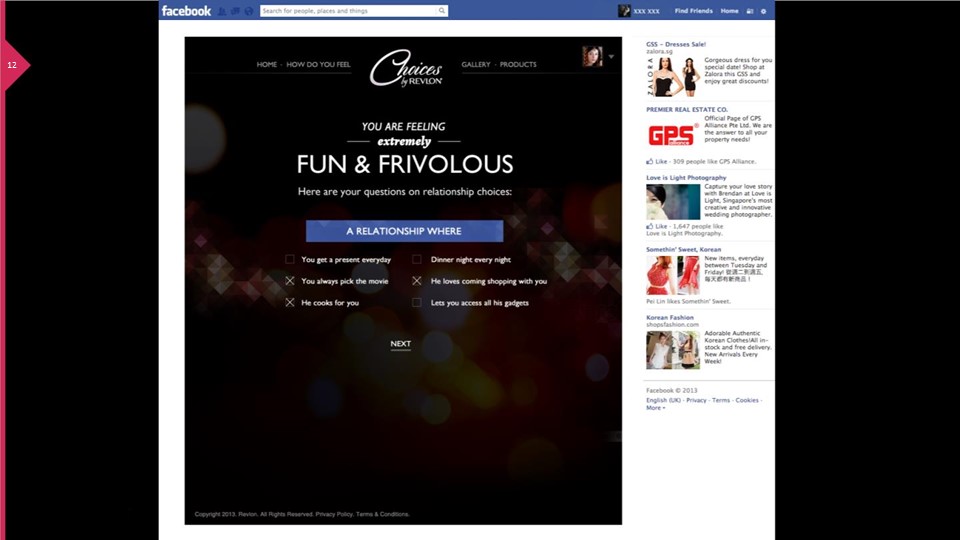Viewport: 960px width, 540px height.
Task: Click the Korean Fashion ad image
Action: [673, 350]
